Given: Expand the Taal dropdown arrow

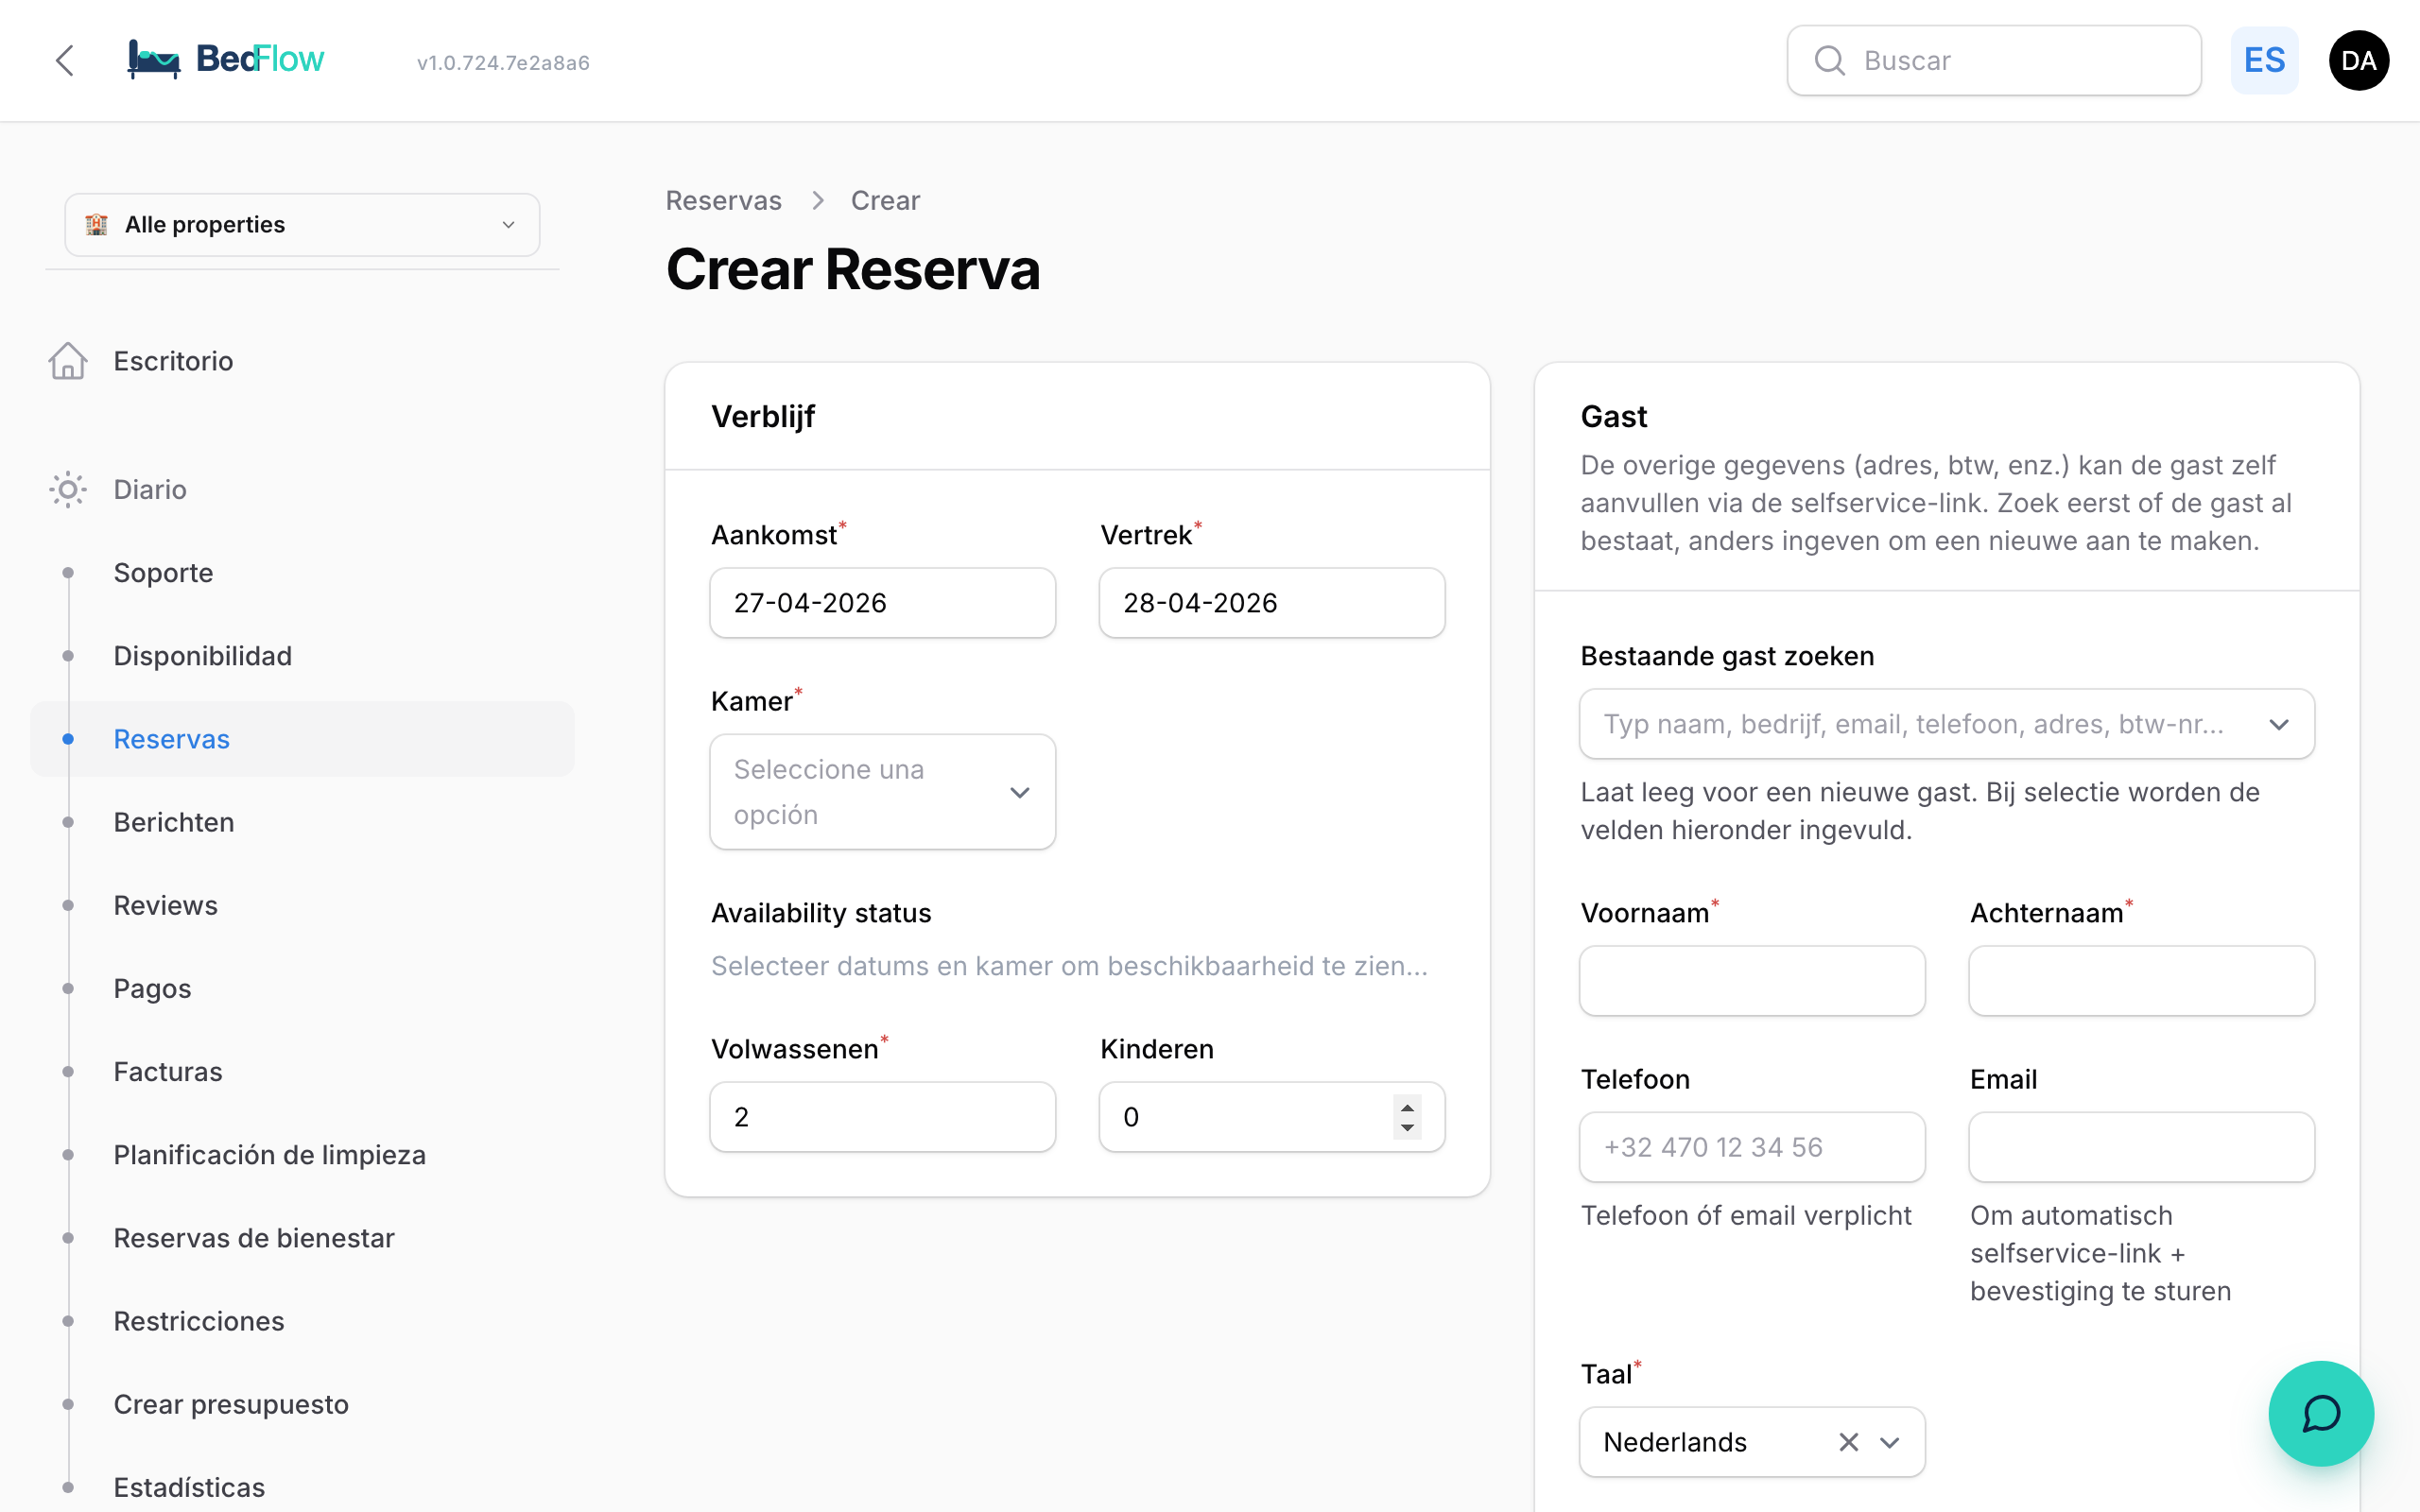Looking at the screenshot, I should (x=1889, y=1442).
